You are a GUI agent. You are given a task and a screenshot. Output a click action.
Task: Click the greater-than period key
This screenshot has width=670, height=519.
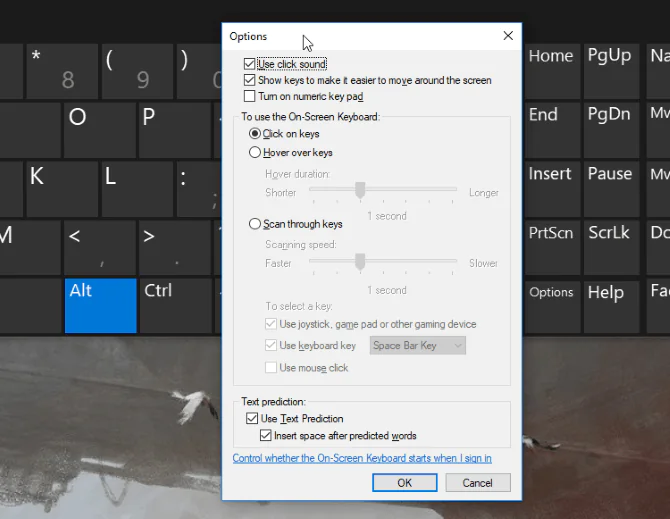coord(175,248)
